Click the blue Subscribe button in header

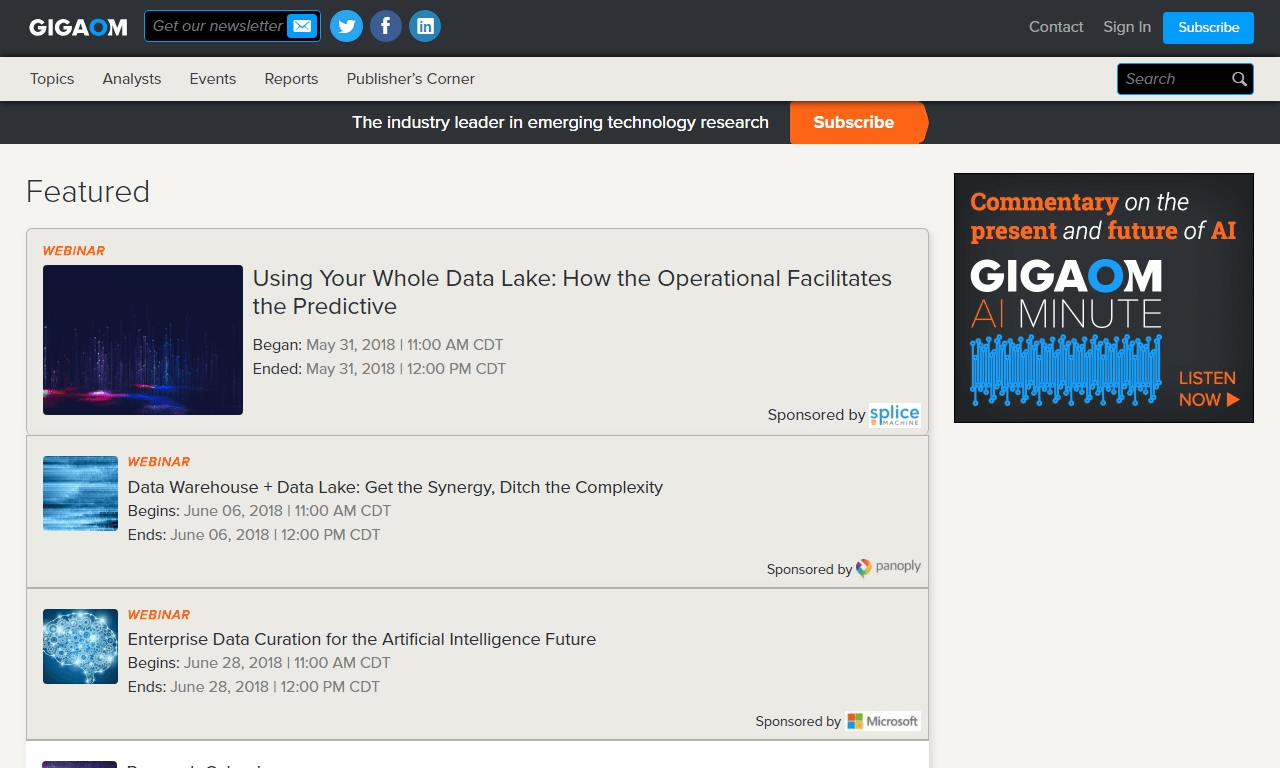point(1208,28)
